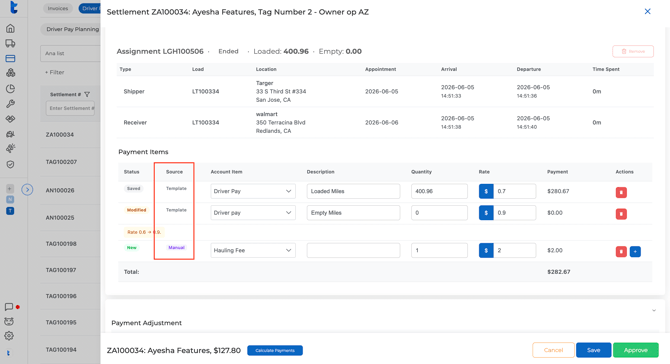Edit the quantity field showing 400.96
670x364 pixels.
439,191
